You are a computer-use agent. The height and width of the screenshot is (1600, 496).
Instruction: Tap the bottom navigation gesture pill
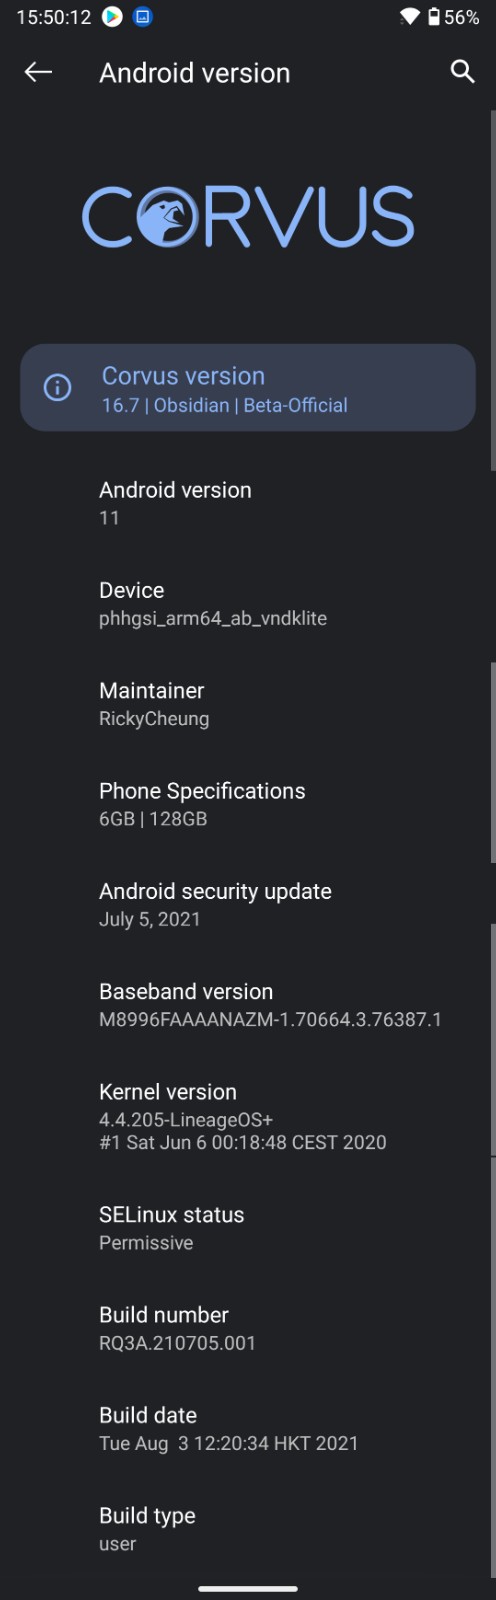pos(248,1588)
